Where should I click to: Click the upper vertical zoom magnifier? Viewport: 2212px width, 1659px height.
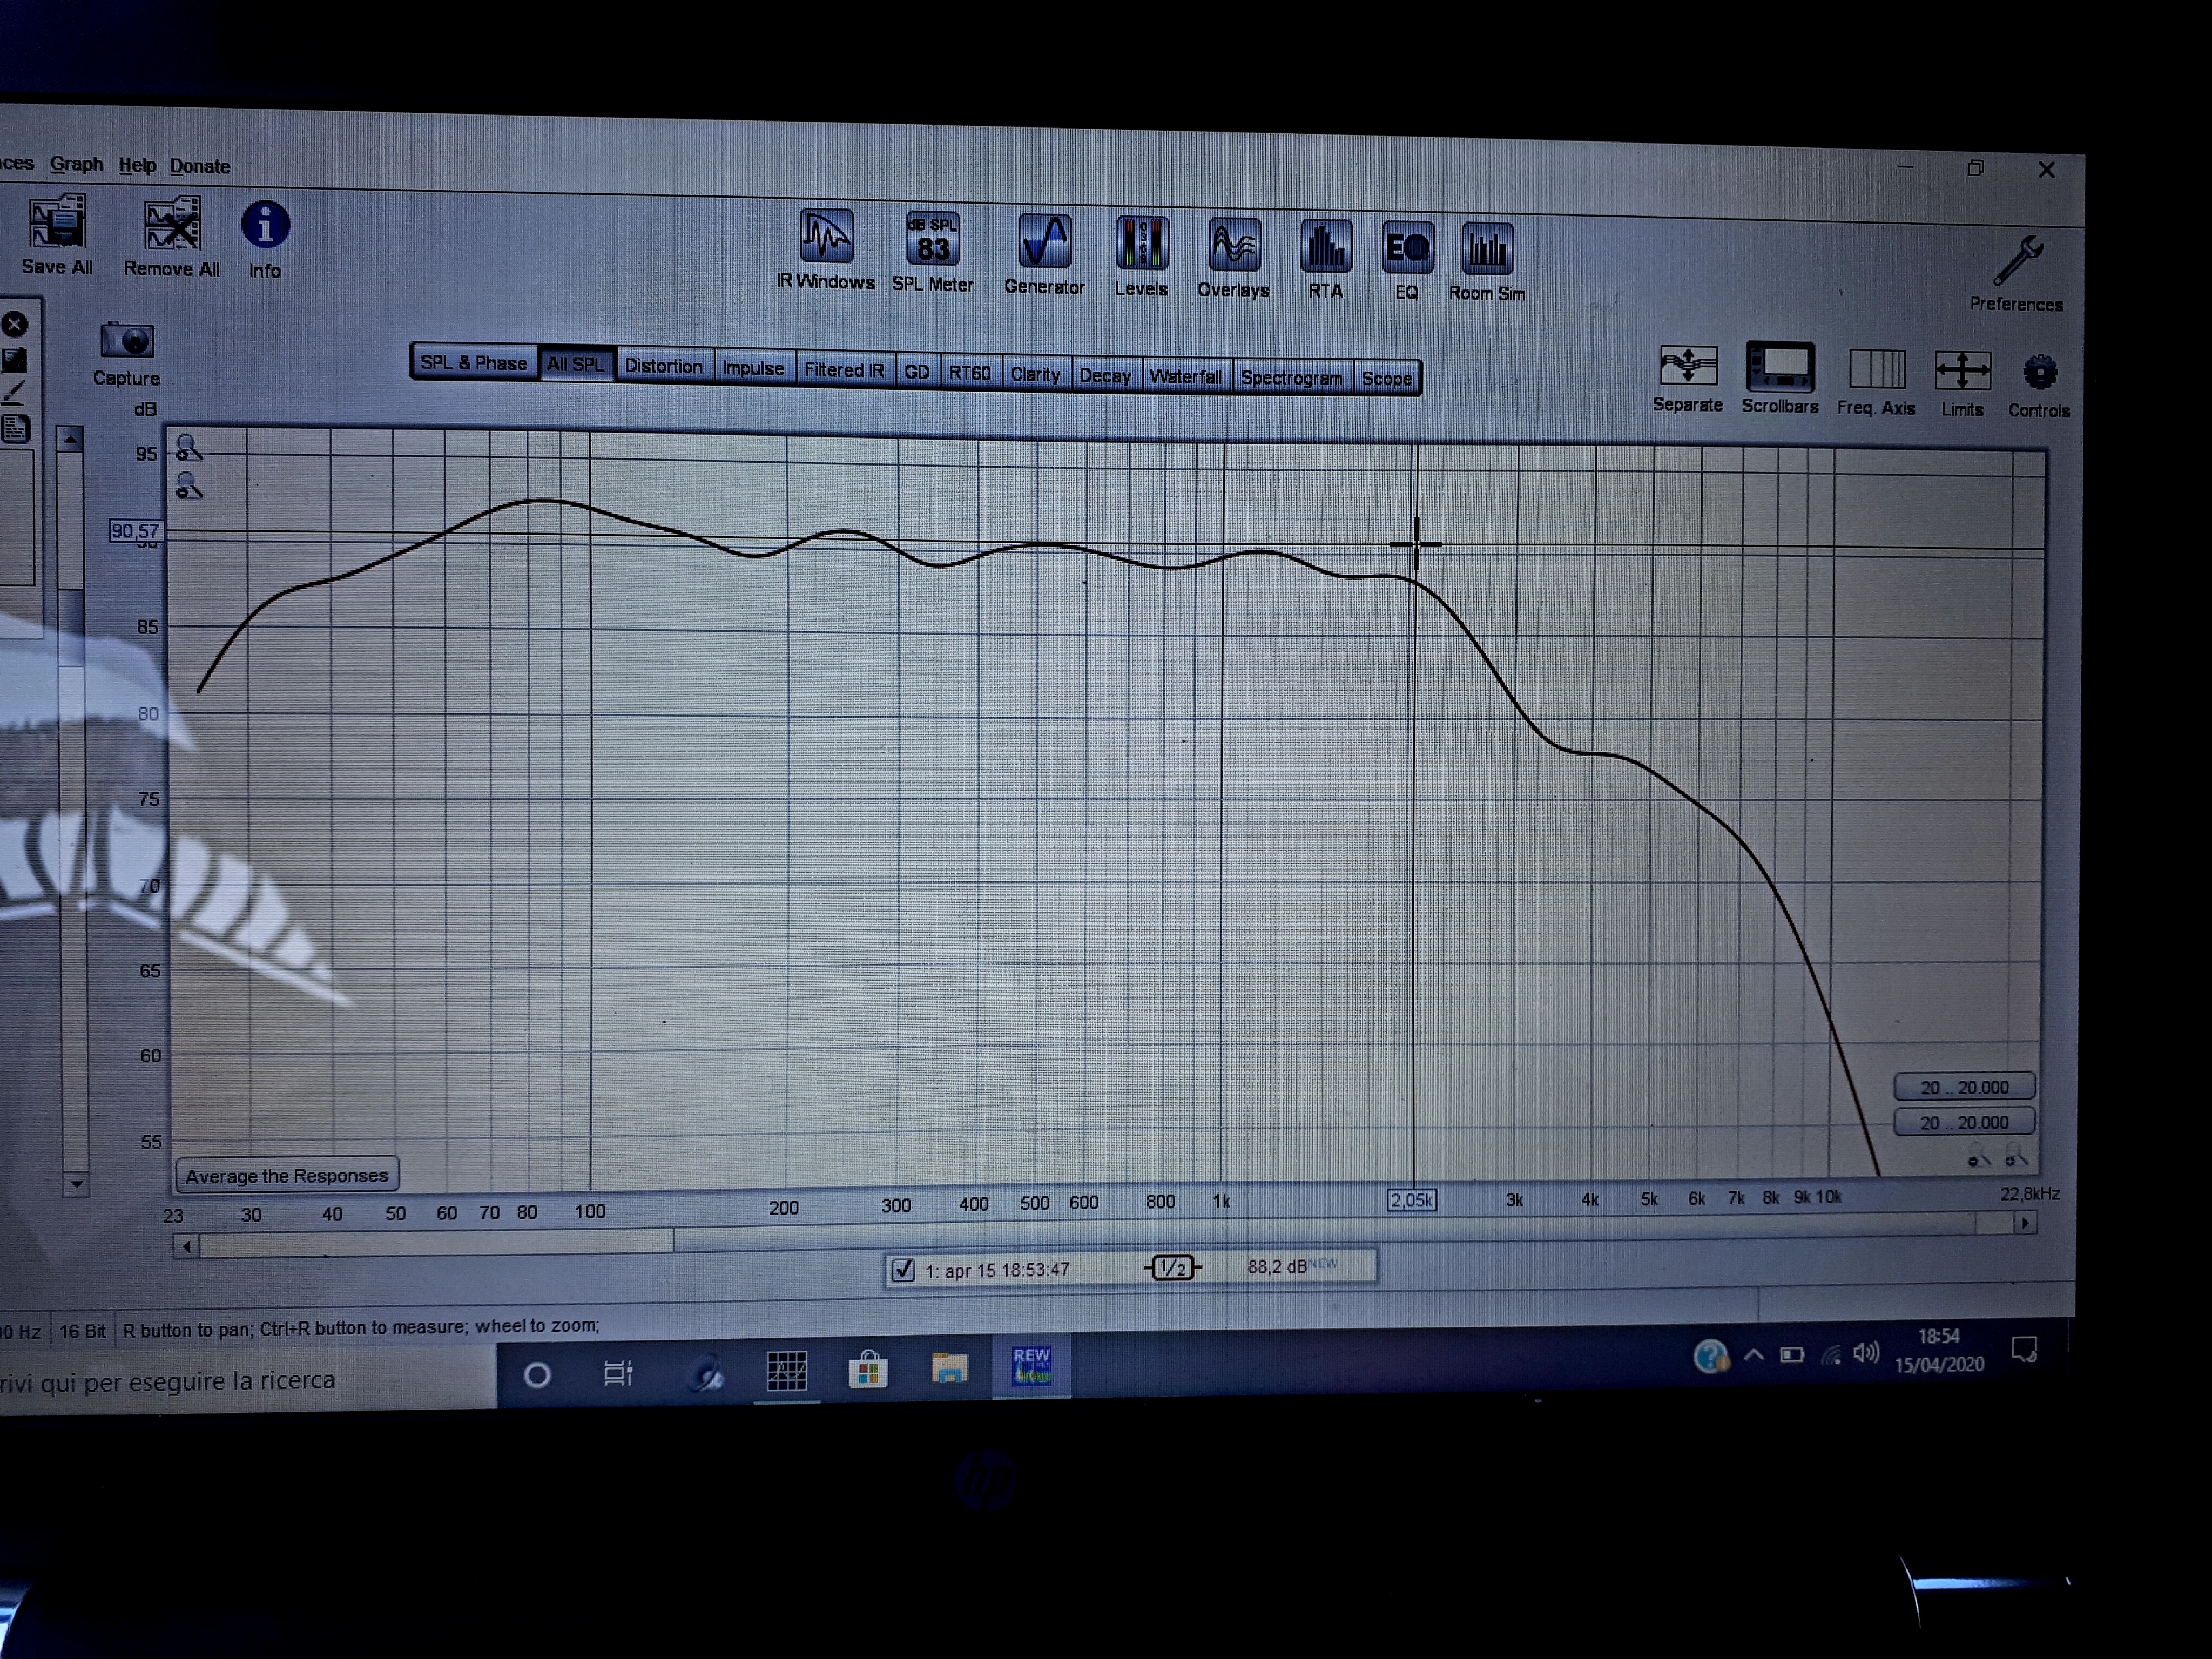(188, 447)
